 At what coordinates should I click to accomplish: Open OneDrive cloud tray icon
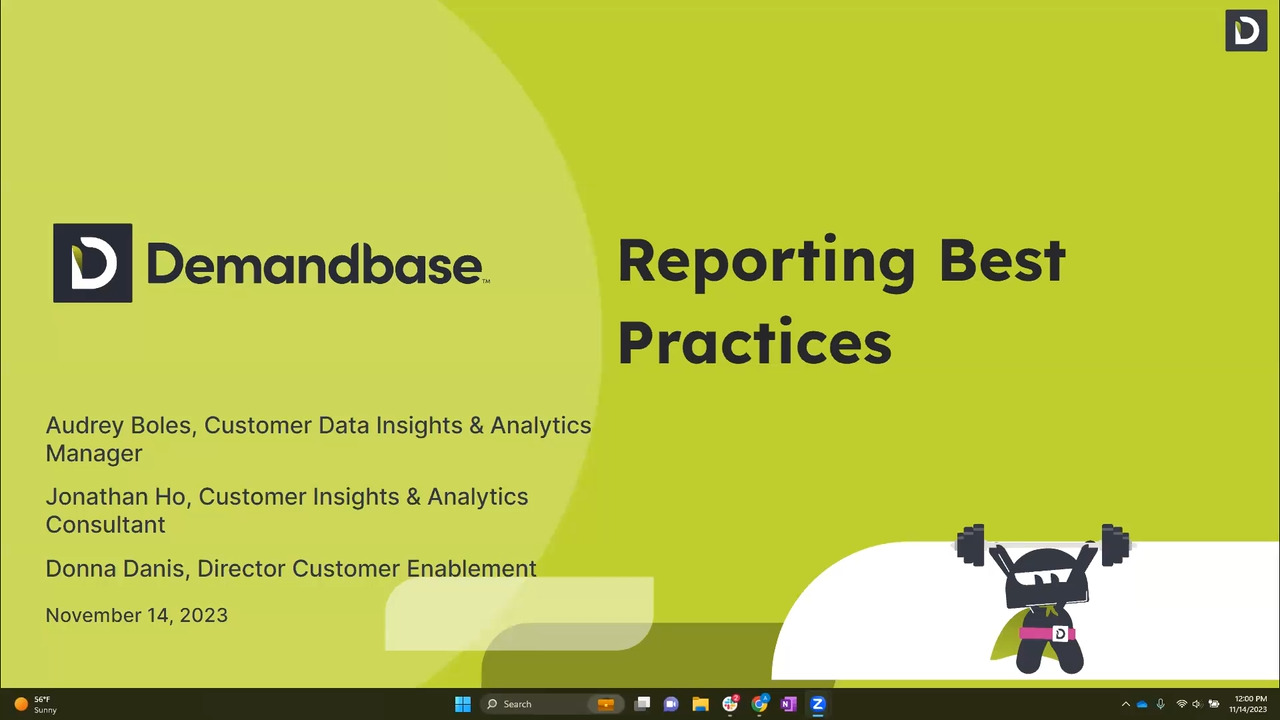point(1142,704)
